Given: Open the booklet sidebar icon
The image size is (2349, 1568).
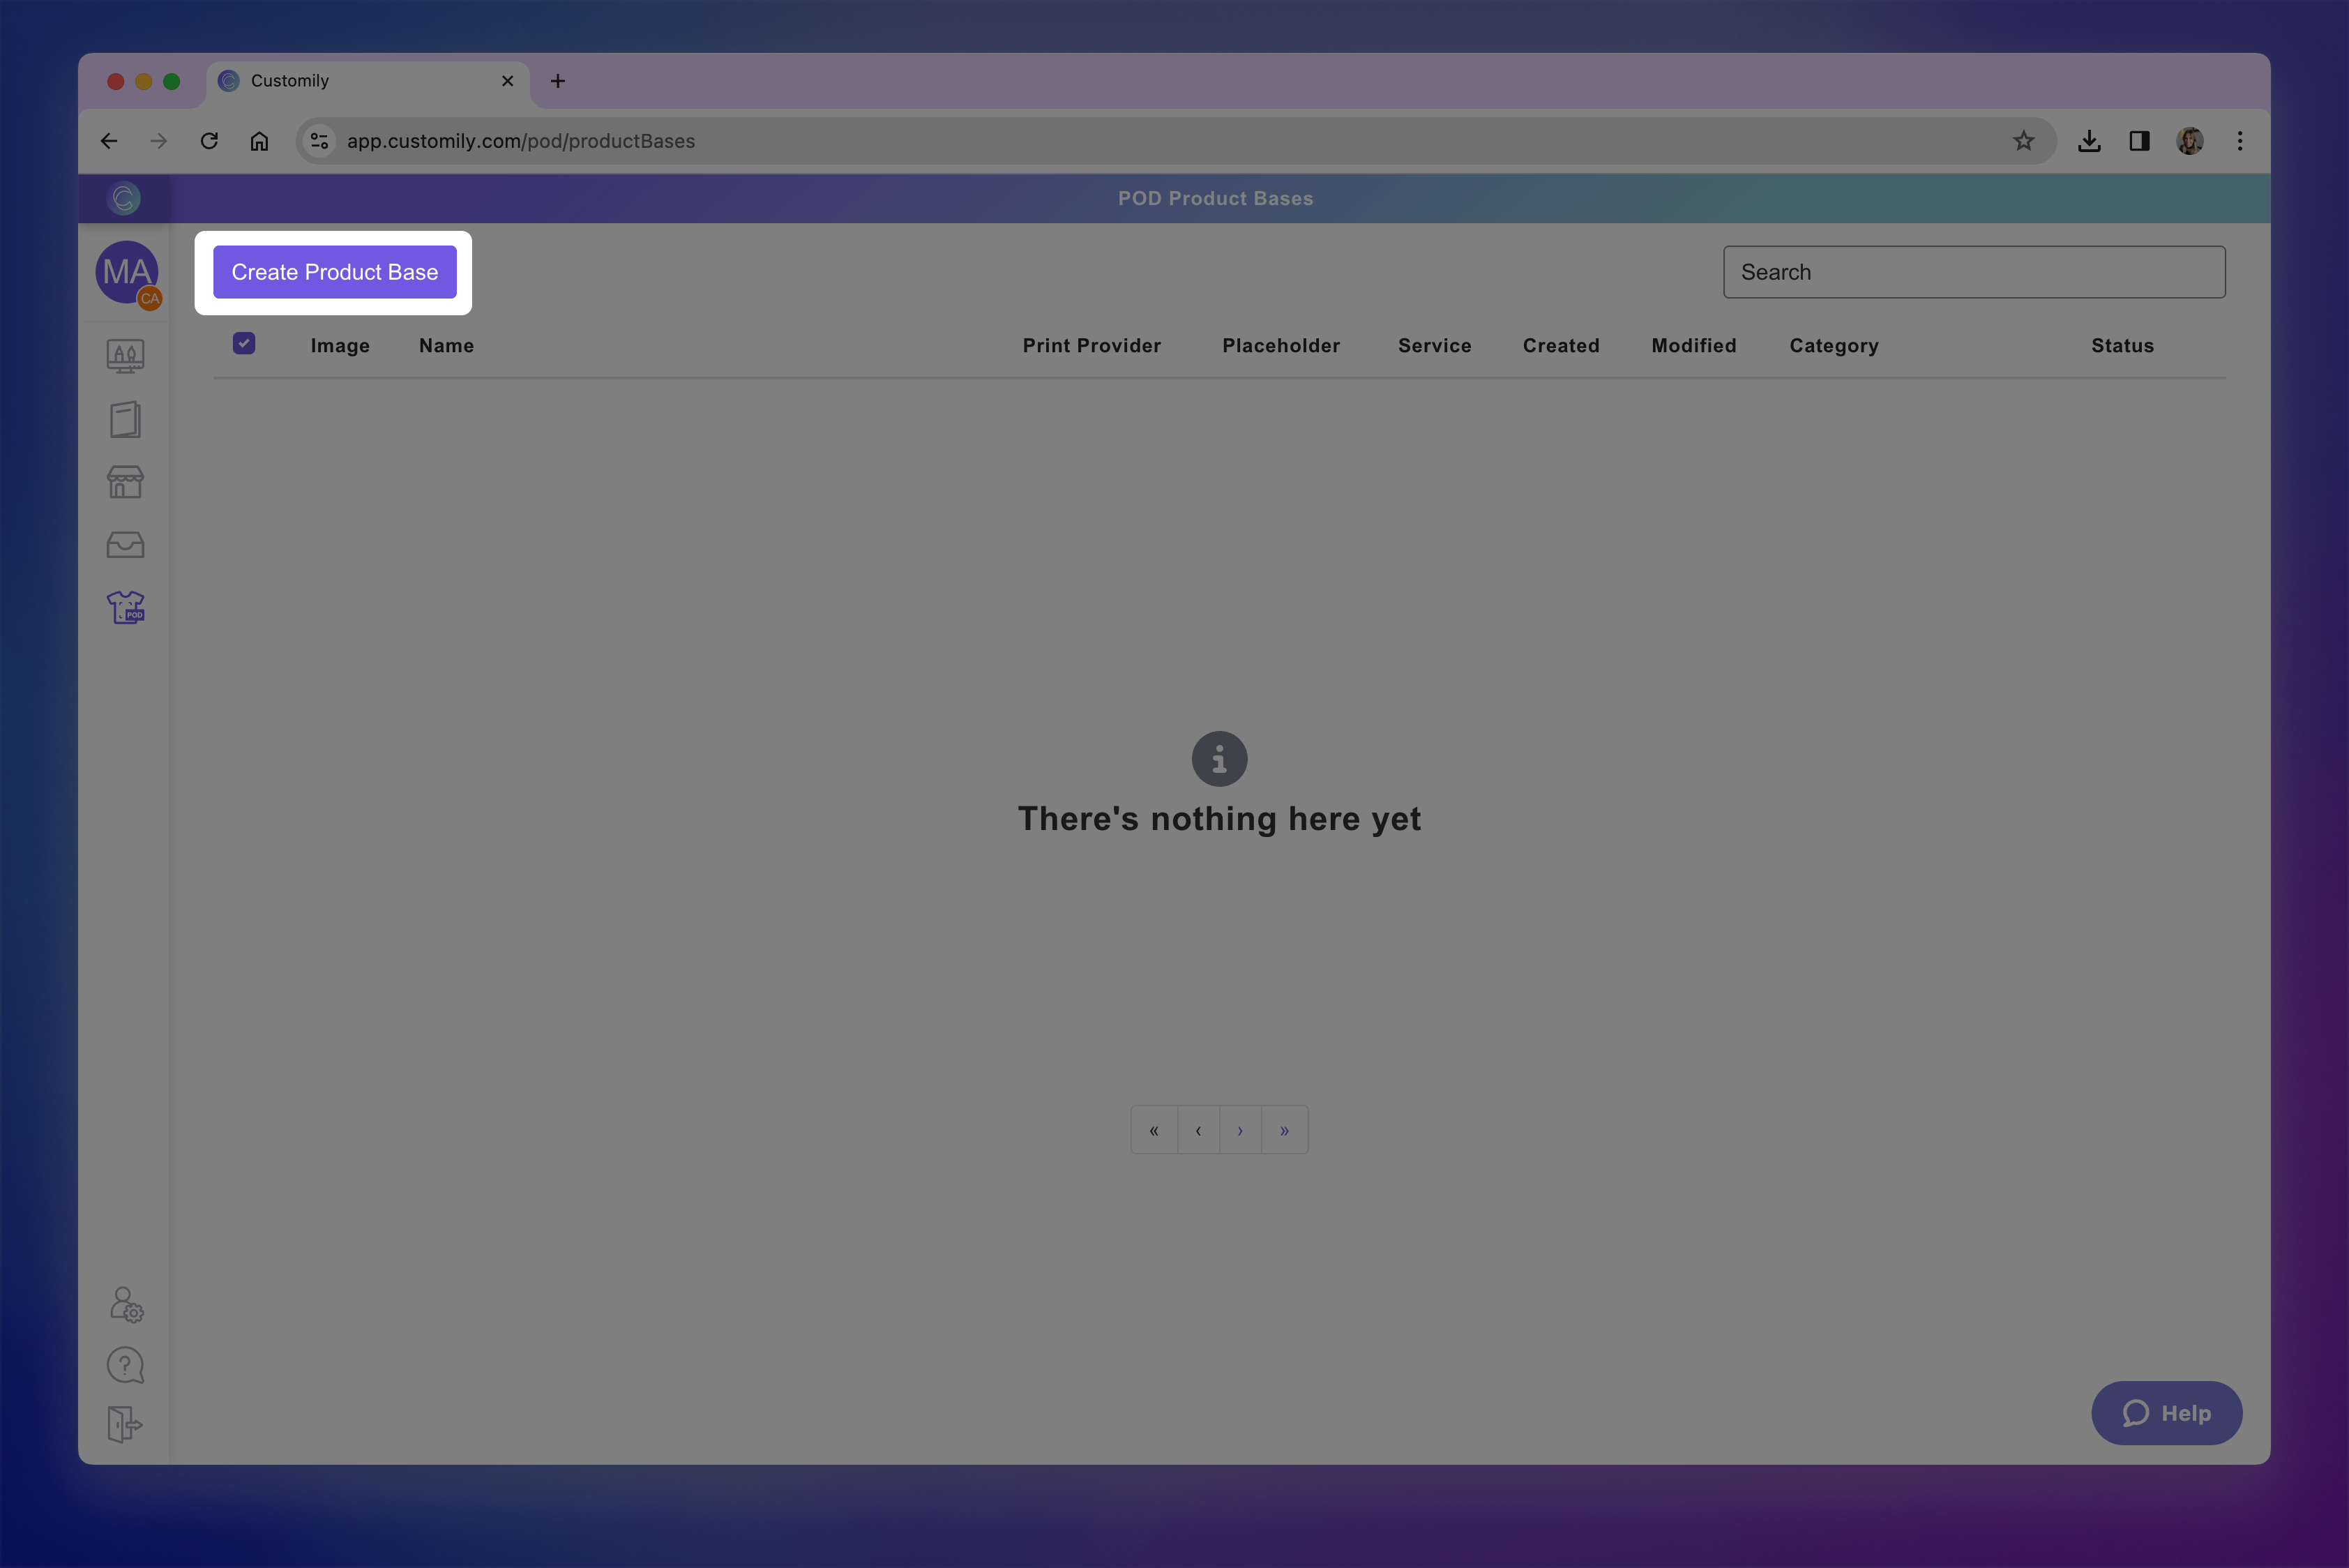Looking at the screenshot, I should click(x=126, y=420).
